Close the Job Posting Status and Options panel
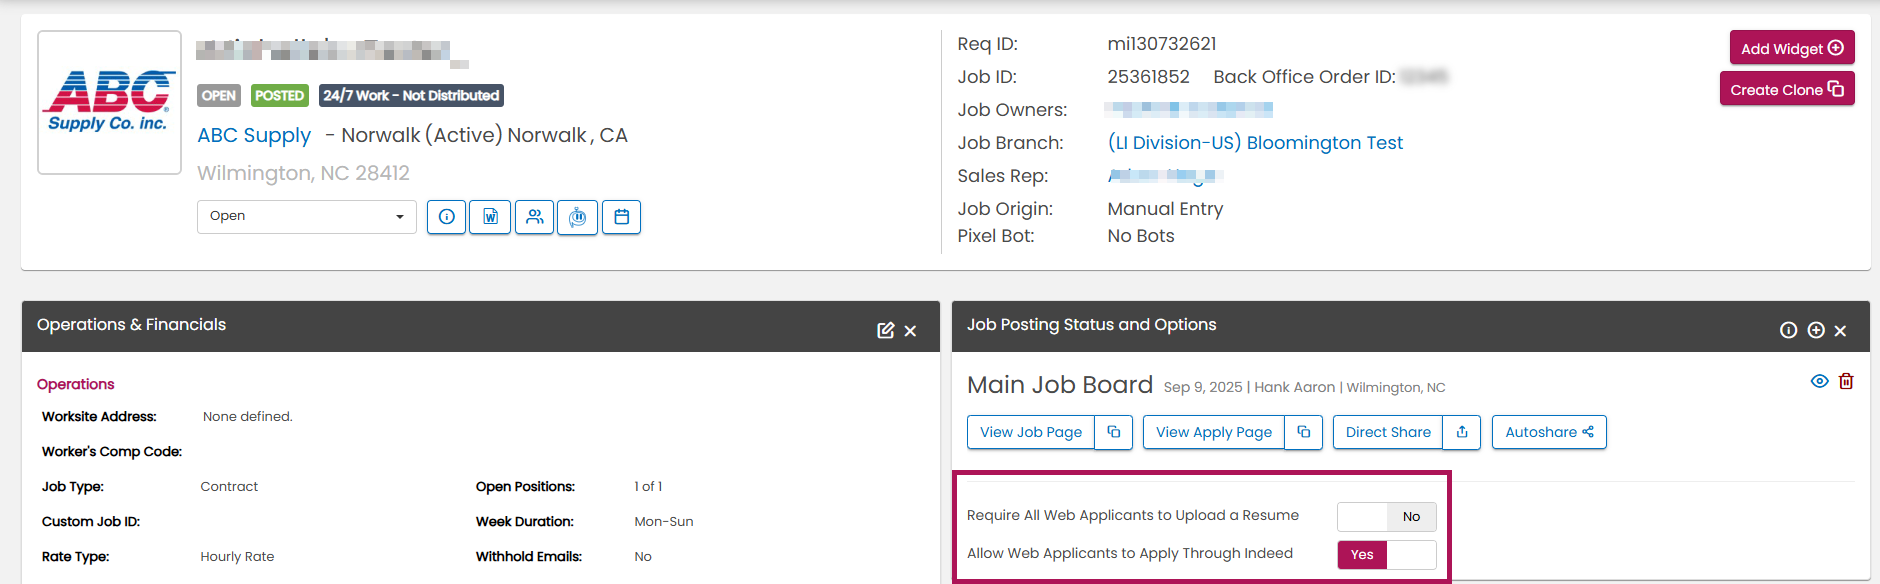Screen dimensions: 1880x584 click(1840, 331)
